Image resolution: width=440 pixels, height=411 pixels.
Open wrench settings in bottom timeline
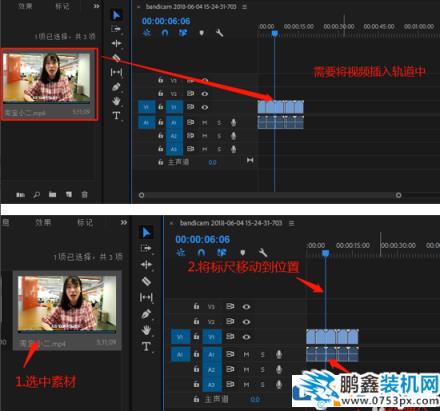(263, 252)
